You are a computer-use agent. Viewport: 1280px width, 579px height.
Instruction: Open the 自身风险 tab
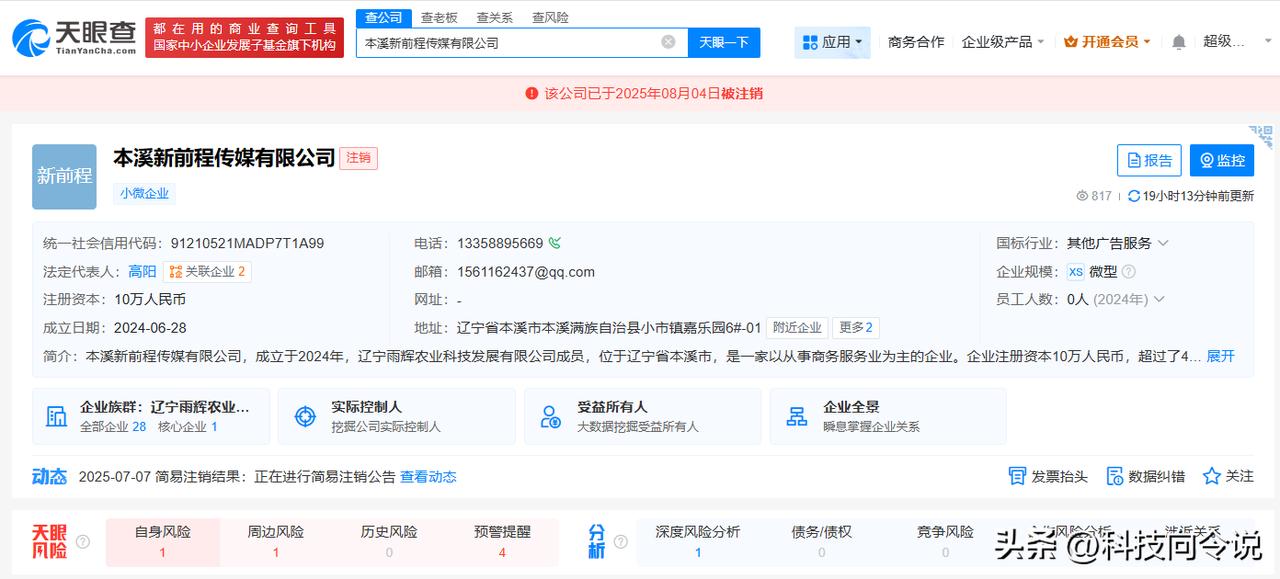click(163, 542)
